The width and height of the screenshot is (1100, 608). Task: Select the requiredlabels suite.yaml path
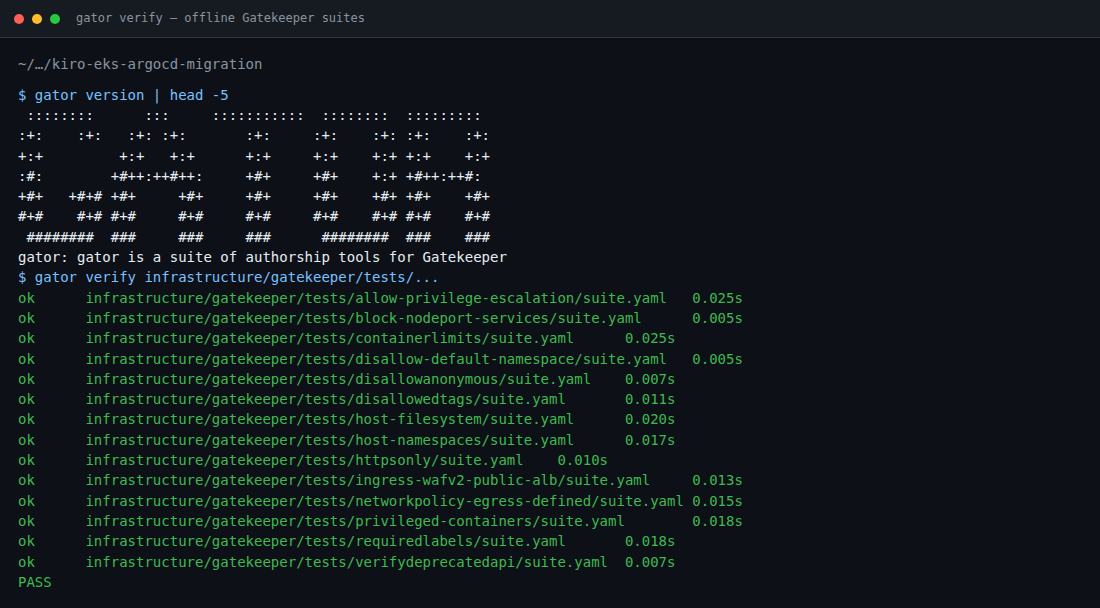pyautogui.click(x=326, y=541)
